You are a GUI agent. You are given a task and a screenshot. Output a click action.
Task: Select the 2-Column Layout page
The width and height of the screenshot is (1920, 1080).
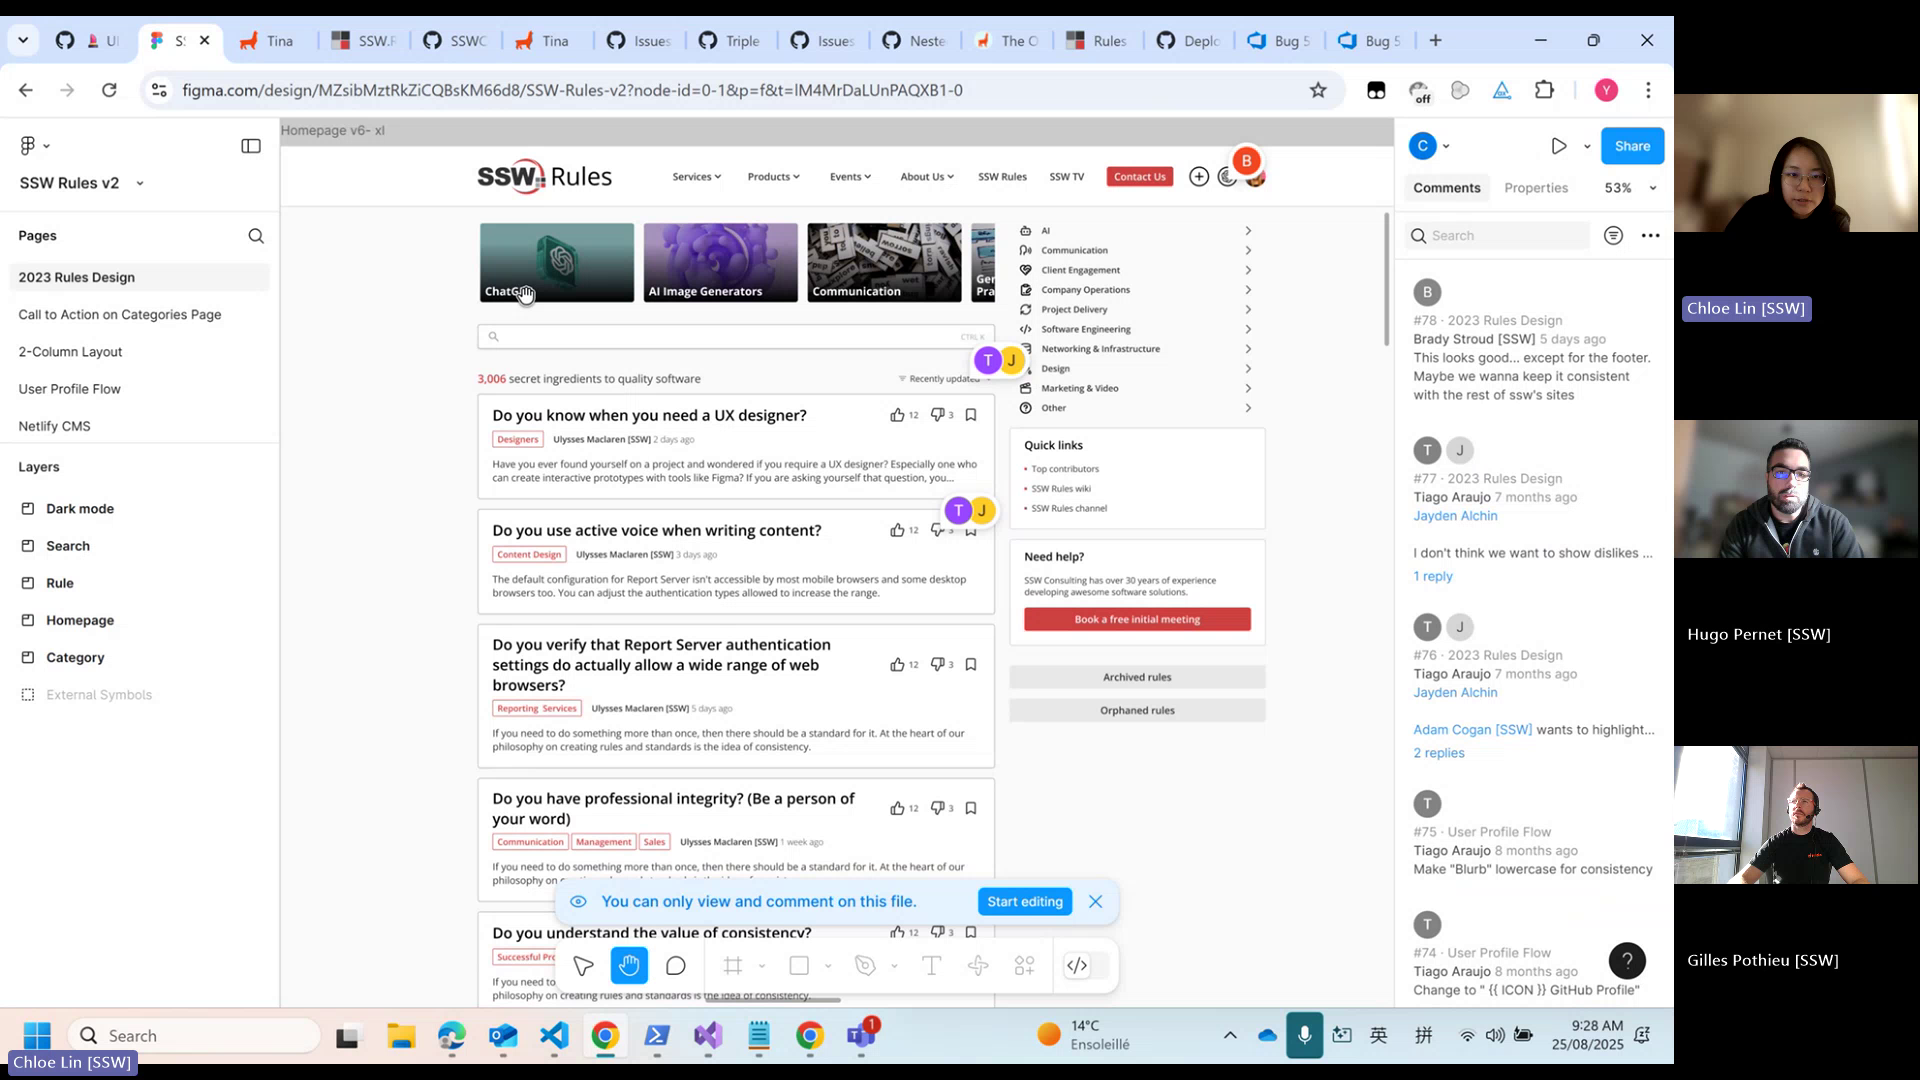click(139, 352)
